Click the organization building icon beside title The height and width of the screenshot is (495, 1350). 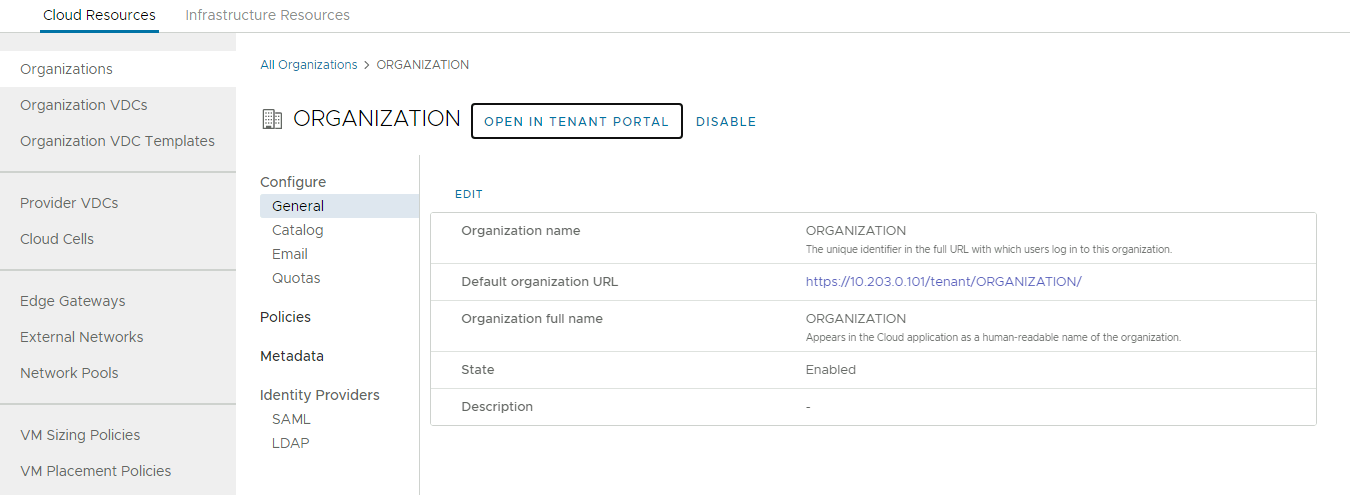click(271, 119)
